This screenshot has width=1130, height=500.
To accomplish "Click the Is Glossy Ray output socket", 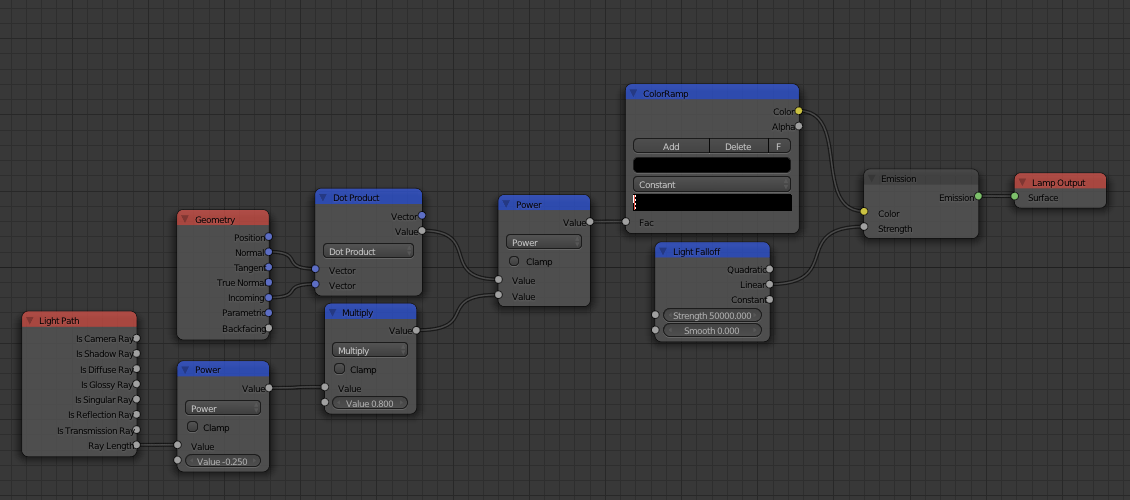I will coord(136,385).
